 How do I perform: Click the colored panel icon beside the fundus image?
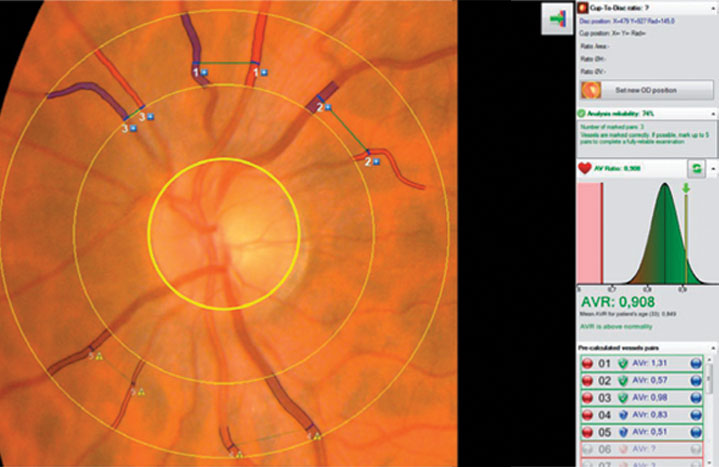click(x=555, y=20)
